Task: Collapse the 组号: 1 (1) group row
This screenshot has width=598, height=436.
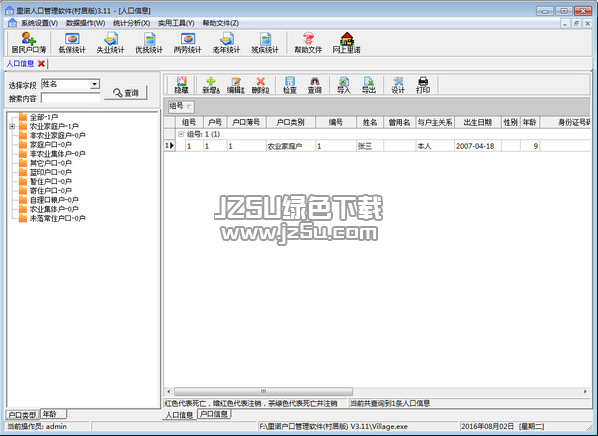Action: (x=181, y=134)
